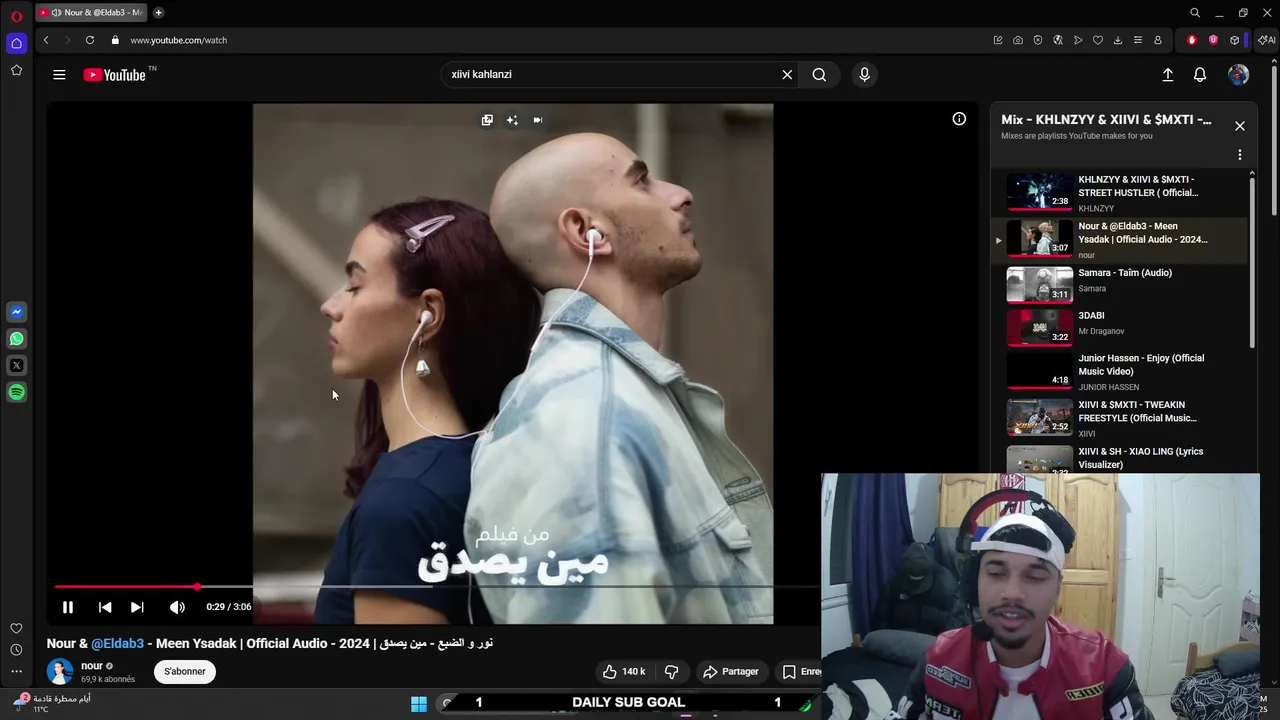Open YouTube create/upload button
Viewport: 1280px width, 720px height.
click(x=1167, y=75)
